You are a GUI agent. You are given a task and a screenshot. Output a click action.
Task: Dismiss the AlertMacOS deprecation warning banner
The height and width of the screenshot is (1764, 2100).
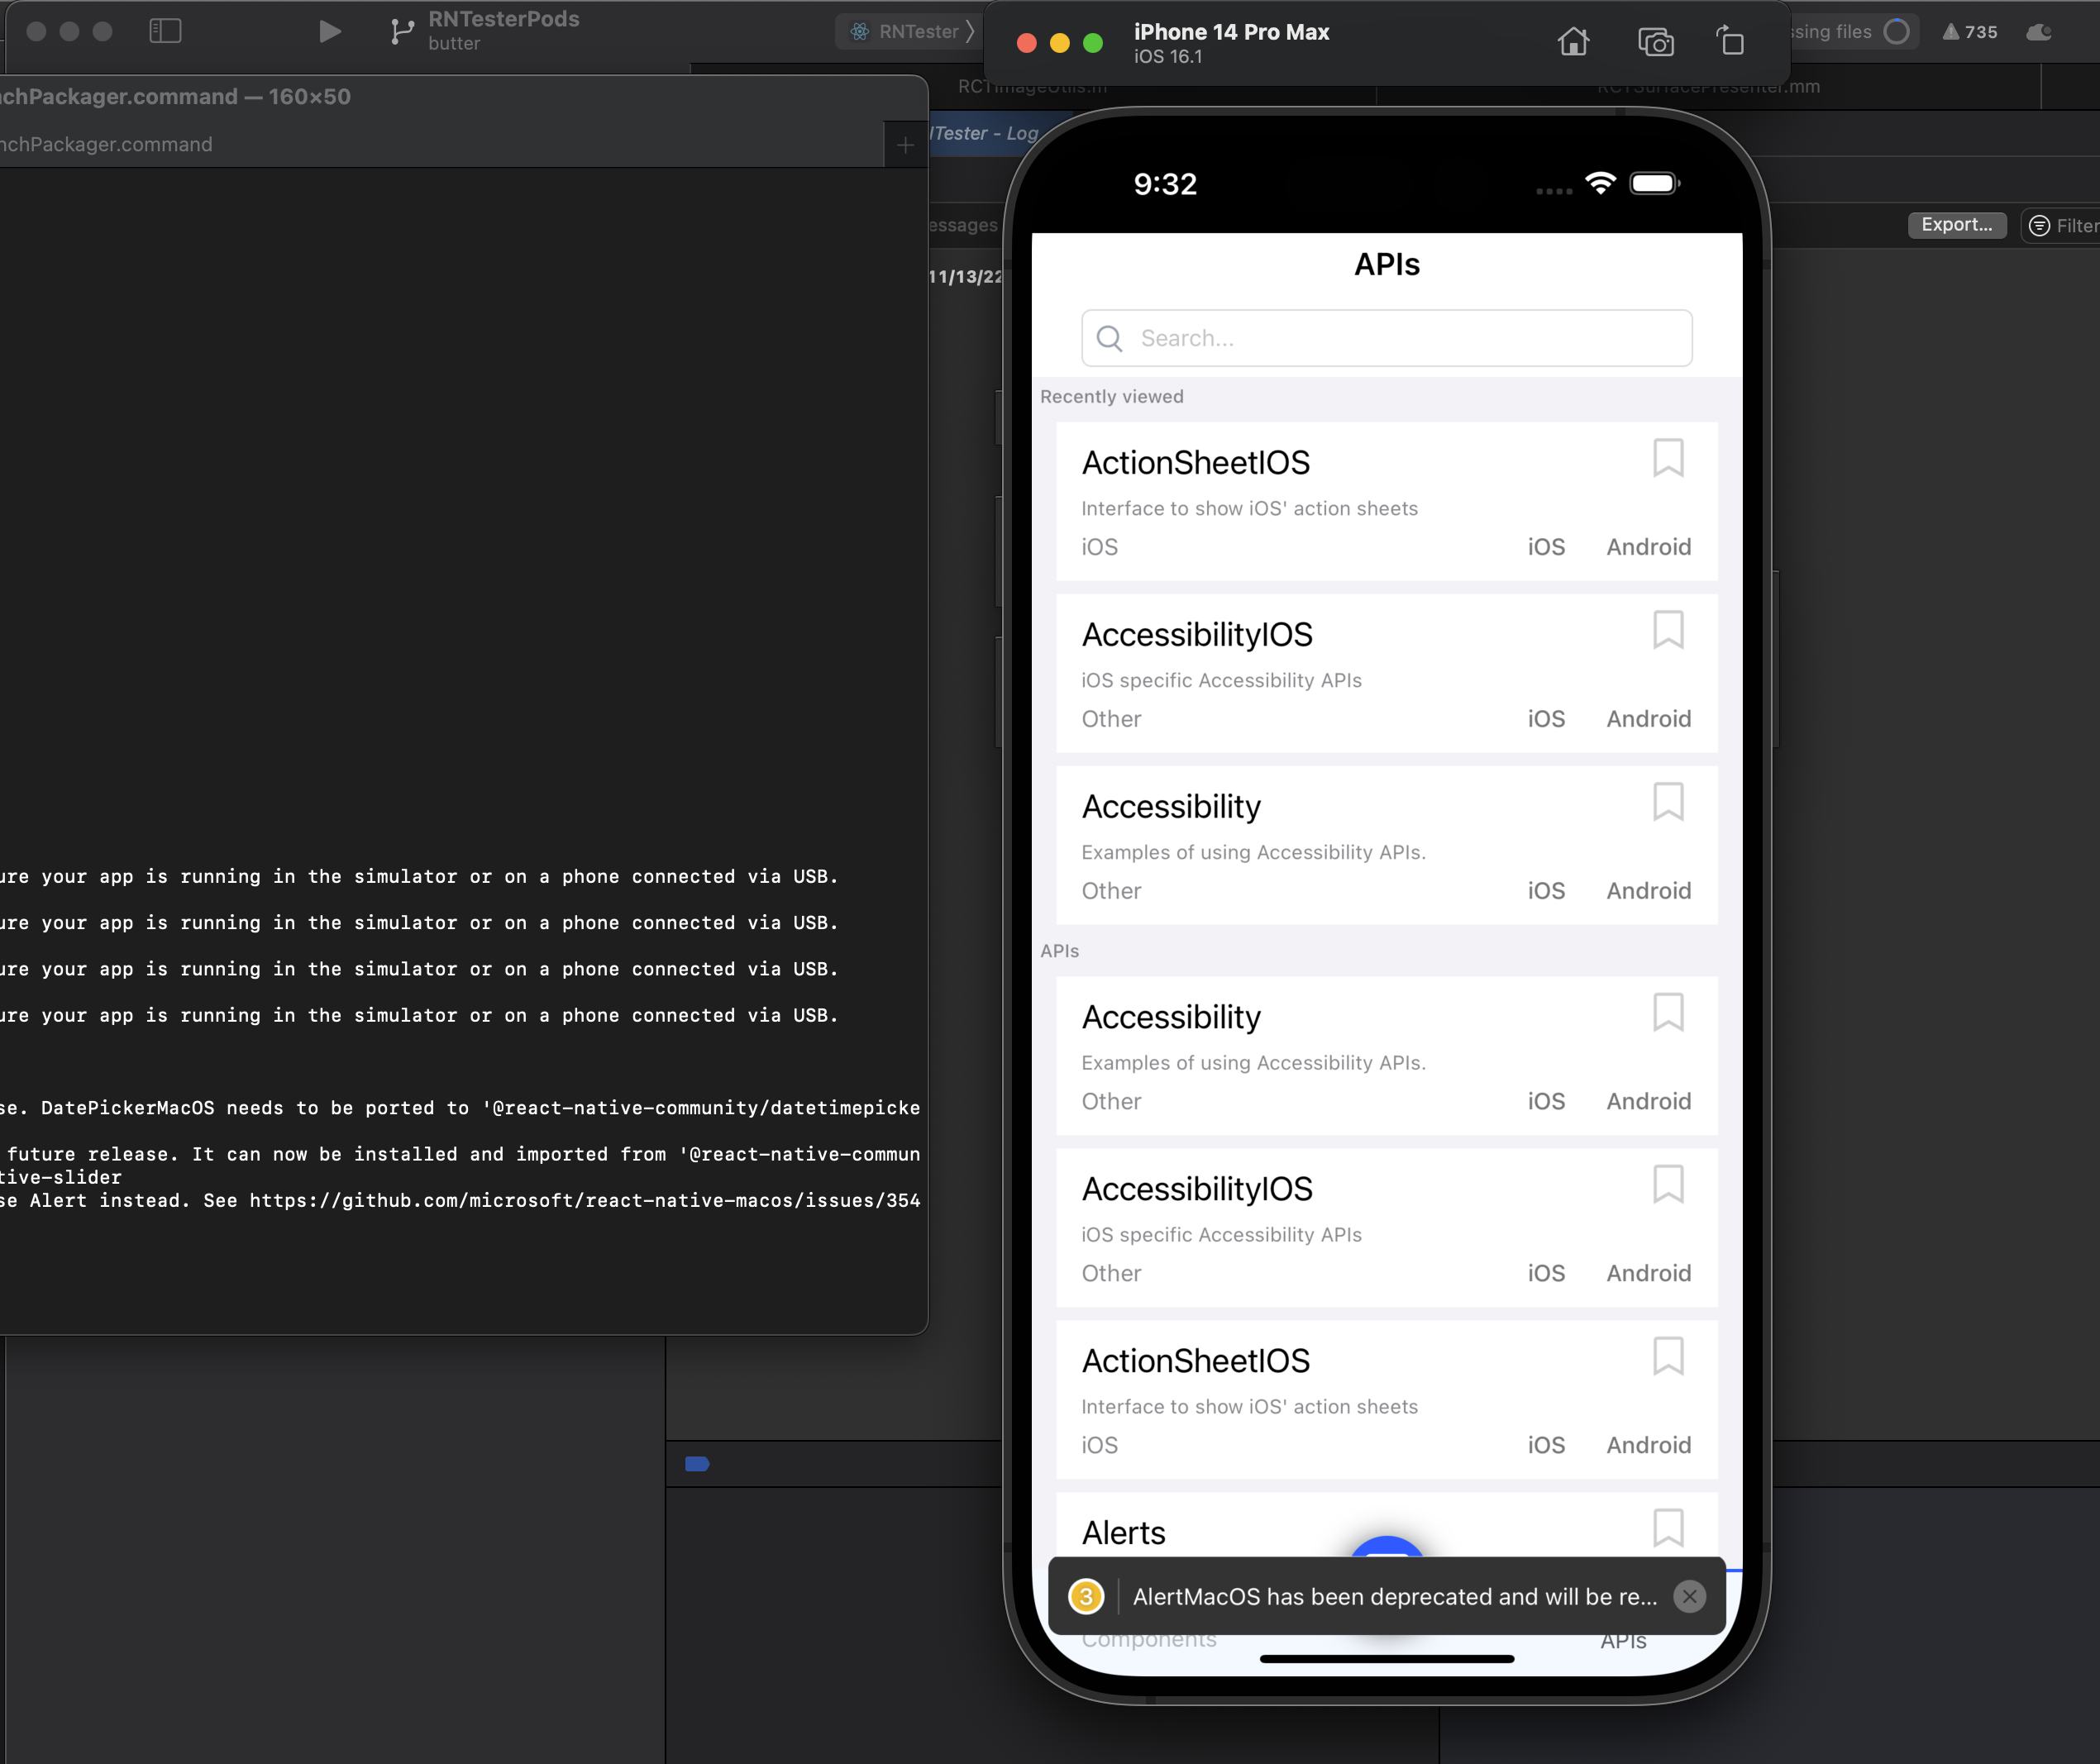(1689, 1597)
